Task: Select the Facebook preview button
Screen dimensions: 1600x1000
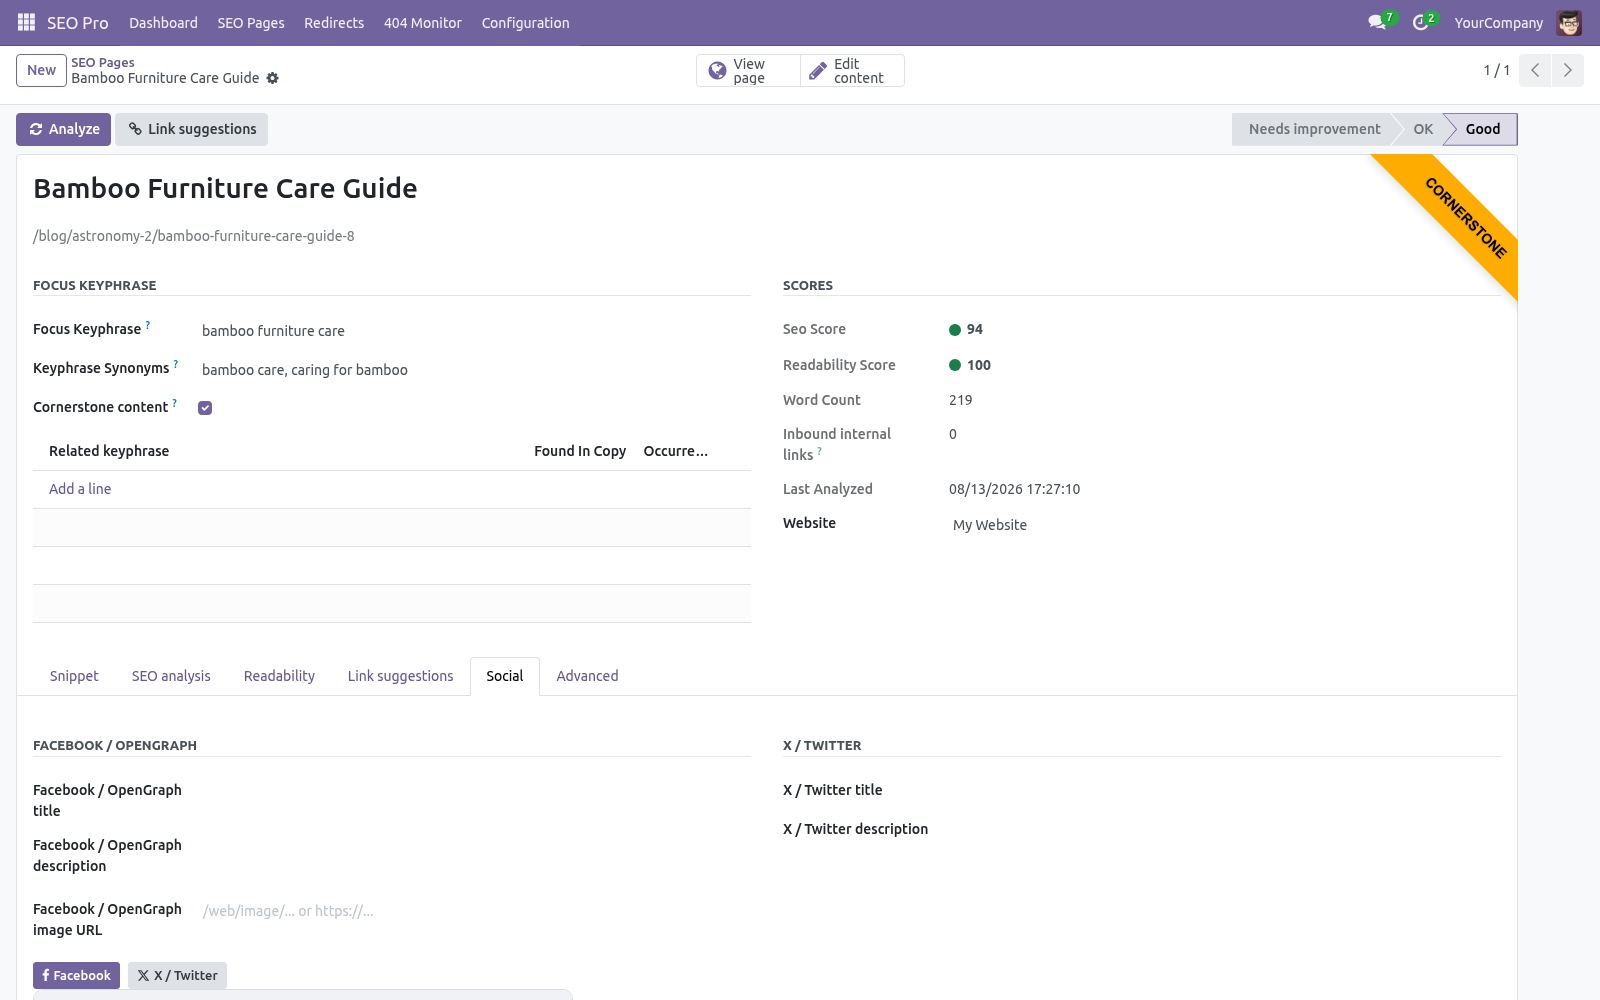Action: coord(76,976)
